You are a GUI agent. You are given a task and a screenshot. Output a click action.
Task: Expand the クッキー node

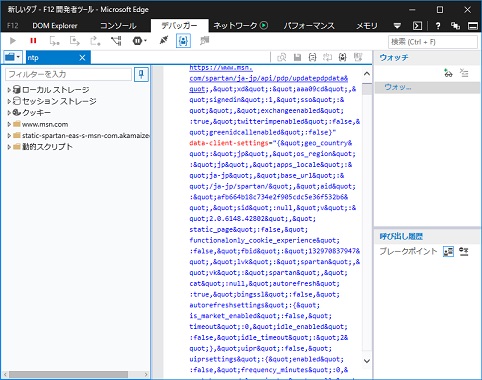coord(9,113)
